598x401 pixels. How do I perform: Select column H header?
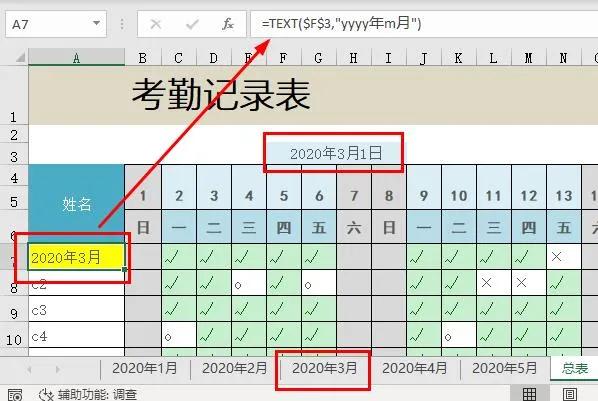[x=354, y=58]
